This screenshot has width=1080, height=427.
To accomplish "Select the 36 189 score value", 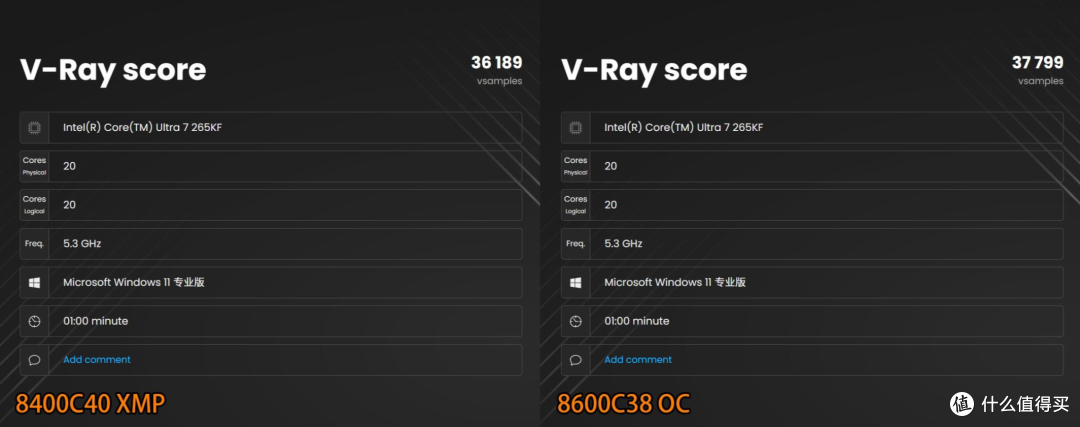I will (497, 63).
